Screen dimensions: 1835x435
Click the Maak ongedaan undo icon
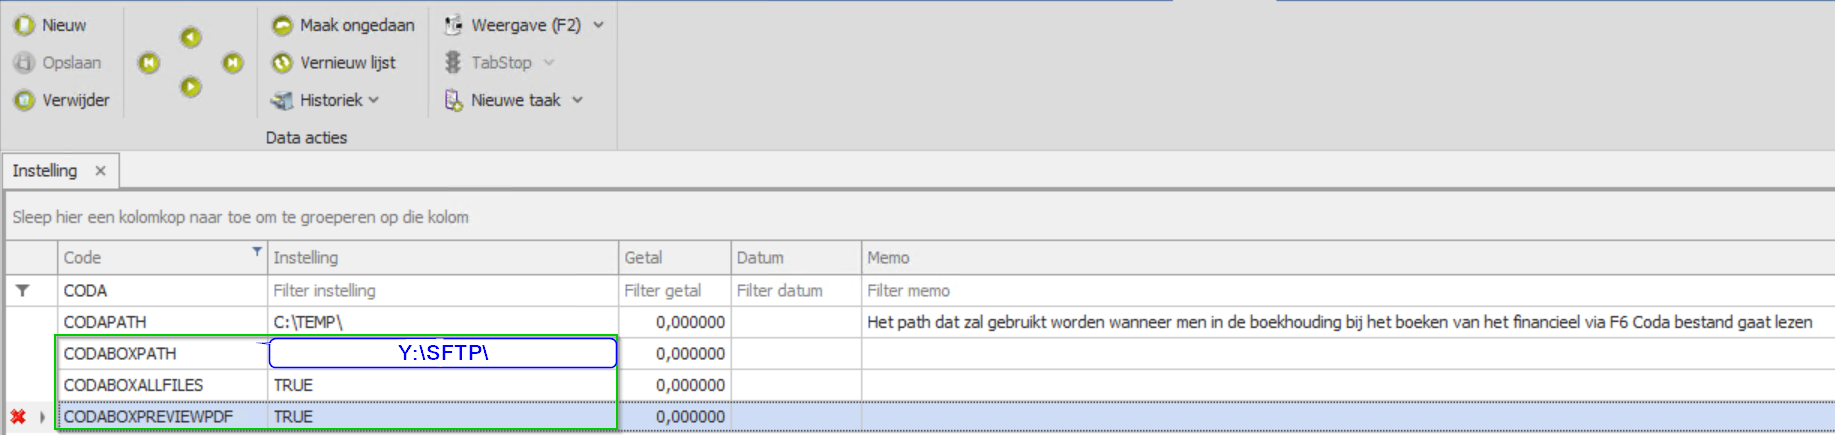tap(283, 25)
